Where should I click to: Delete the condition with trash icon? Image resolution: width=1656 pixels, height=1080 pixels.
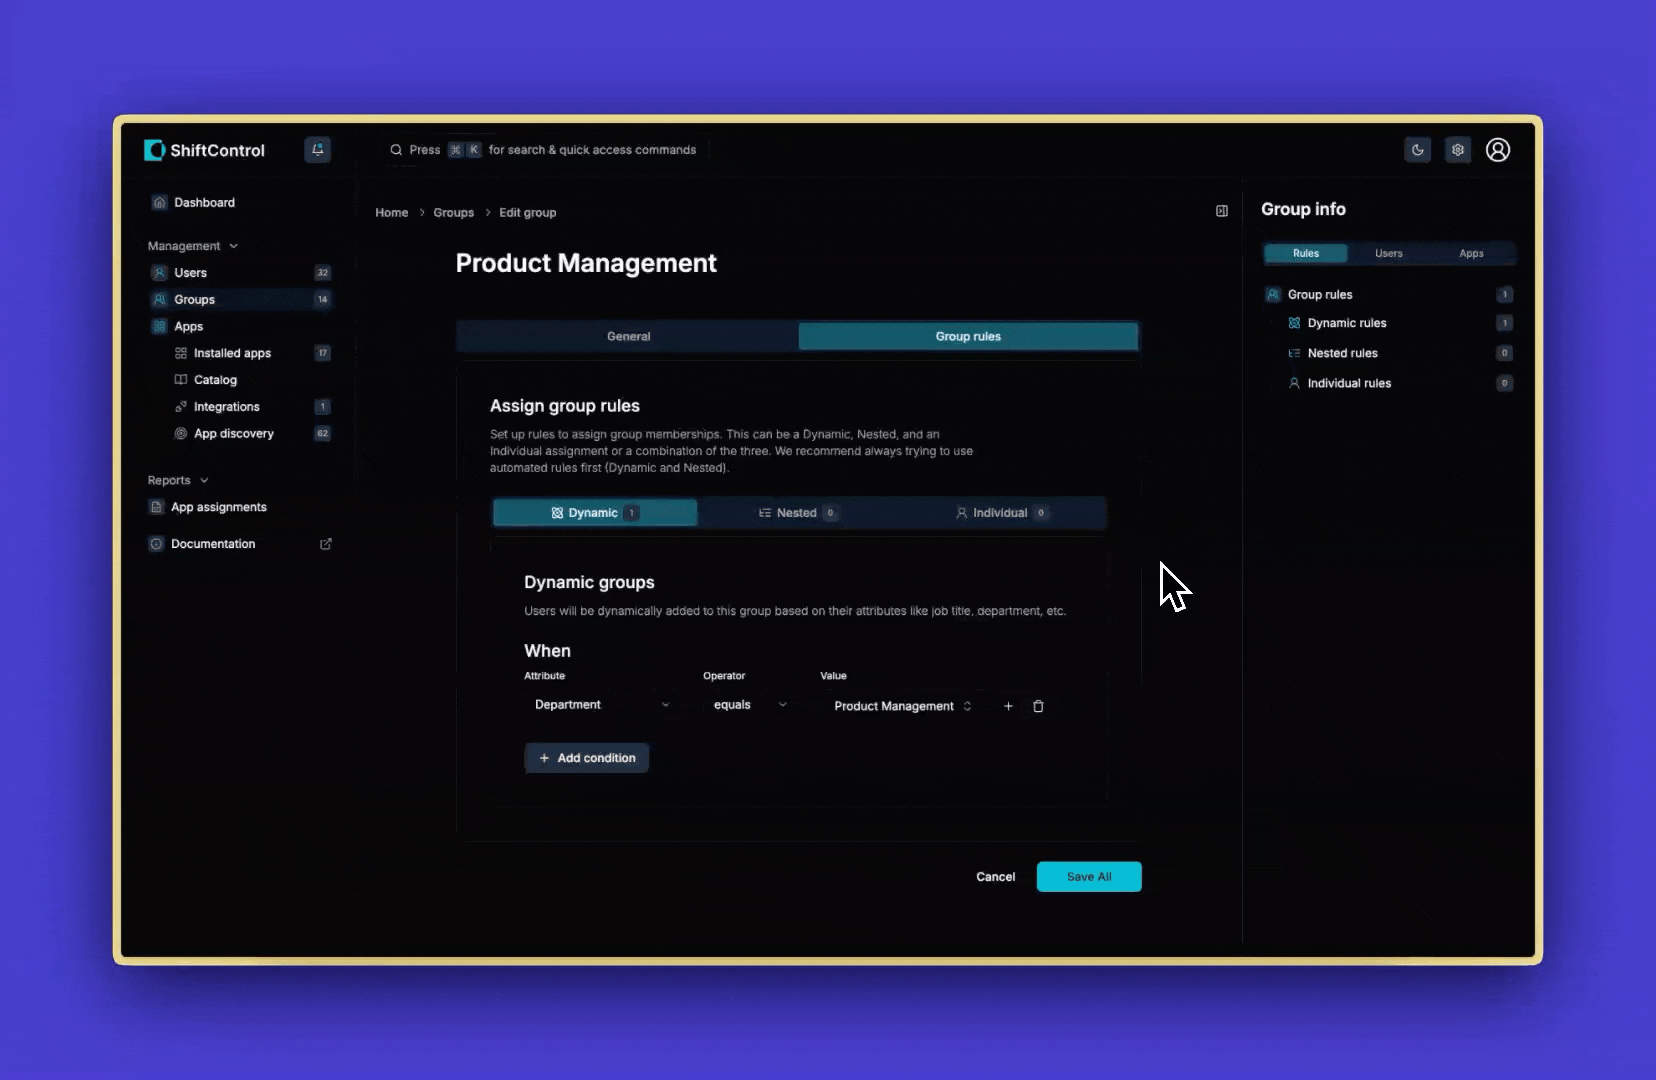pos(1038,706)
